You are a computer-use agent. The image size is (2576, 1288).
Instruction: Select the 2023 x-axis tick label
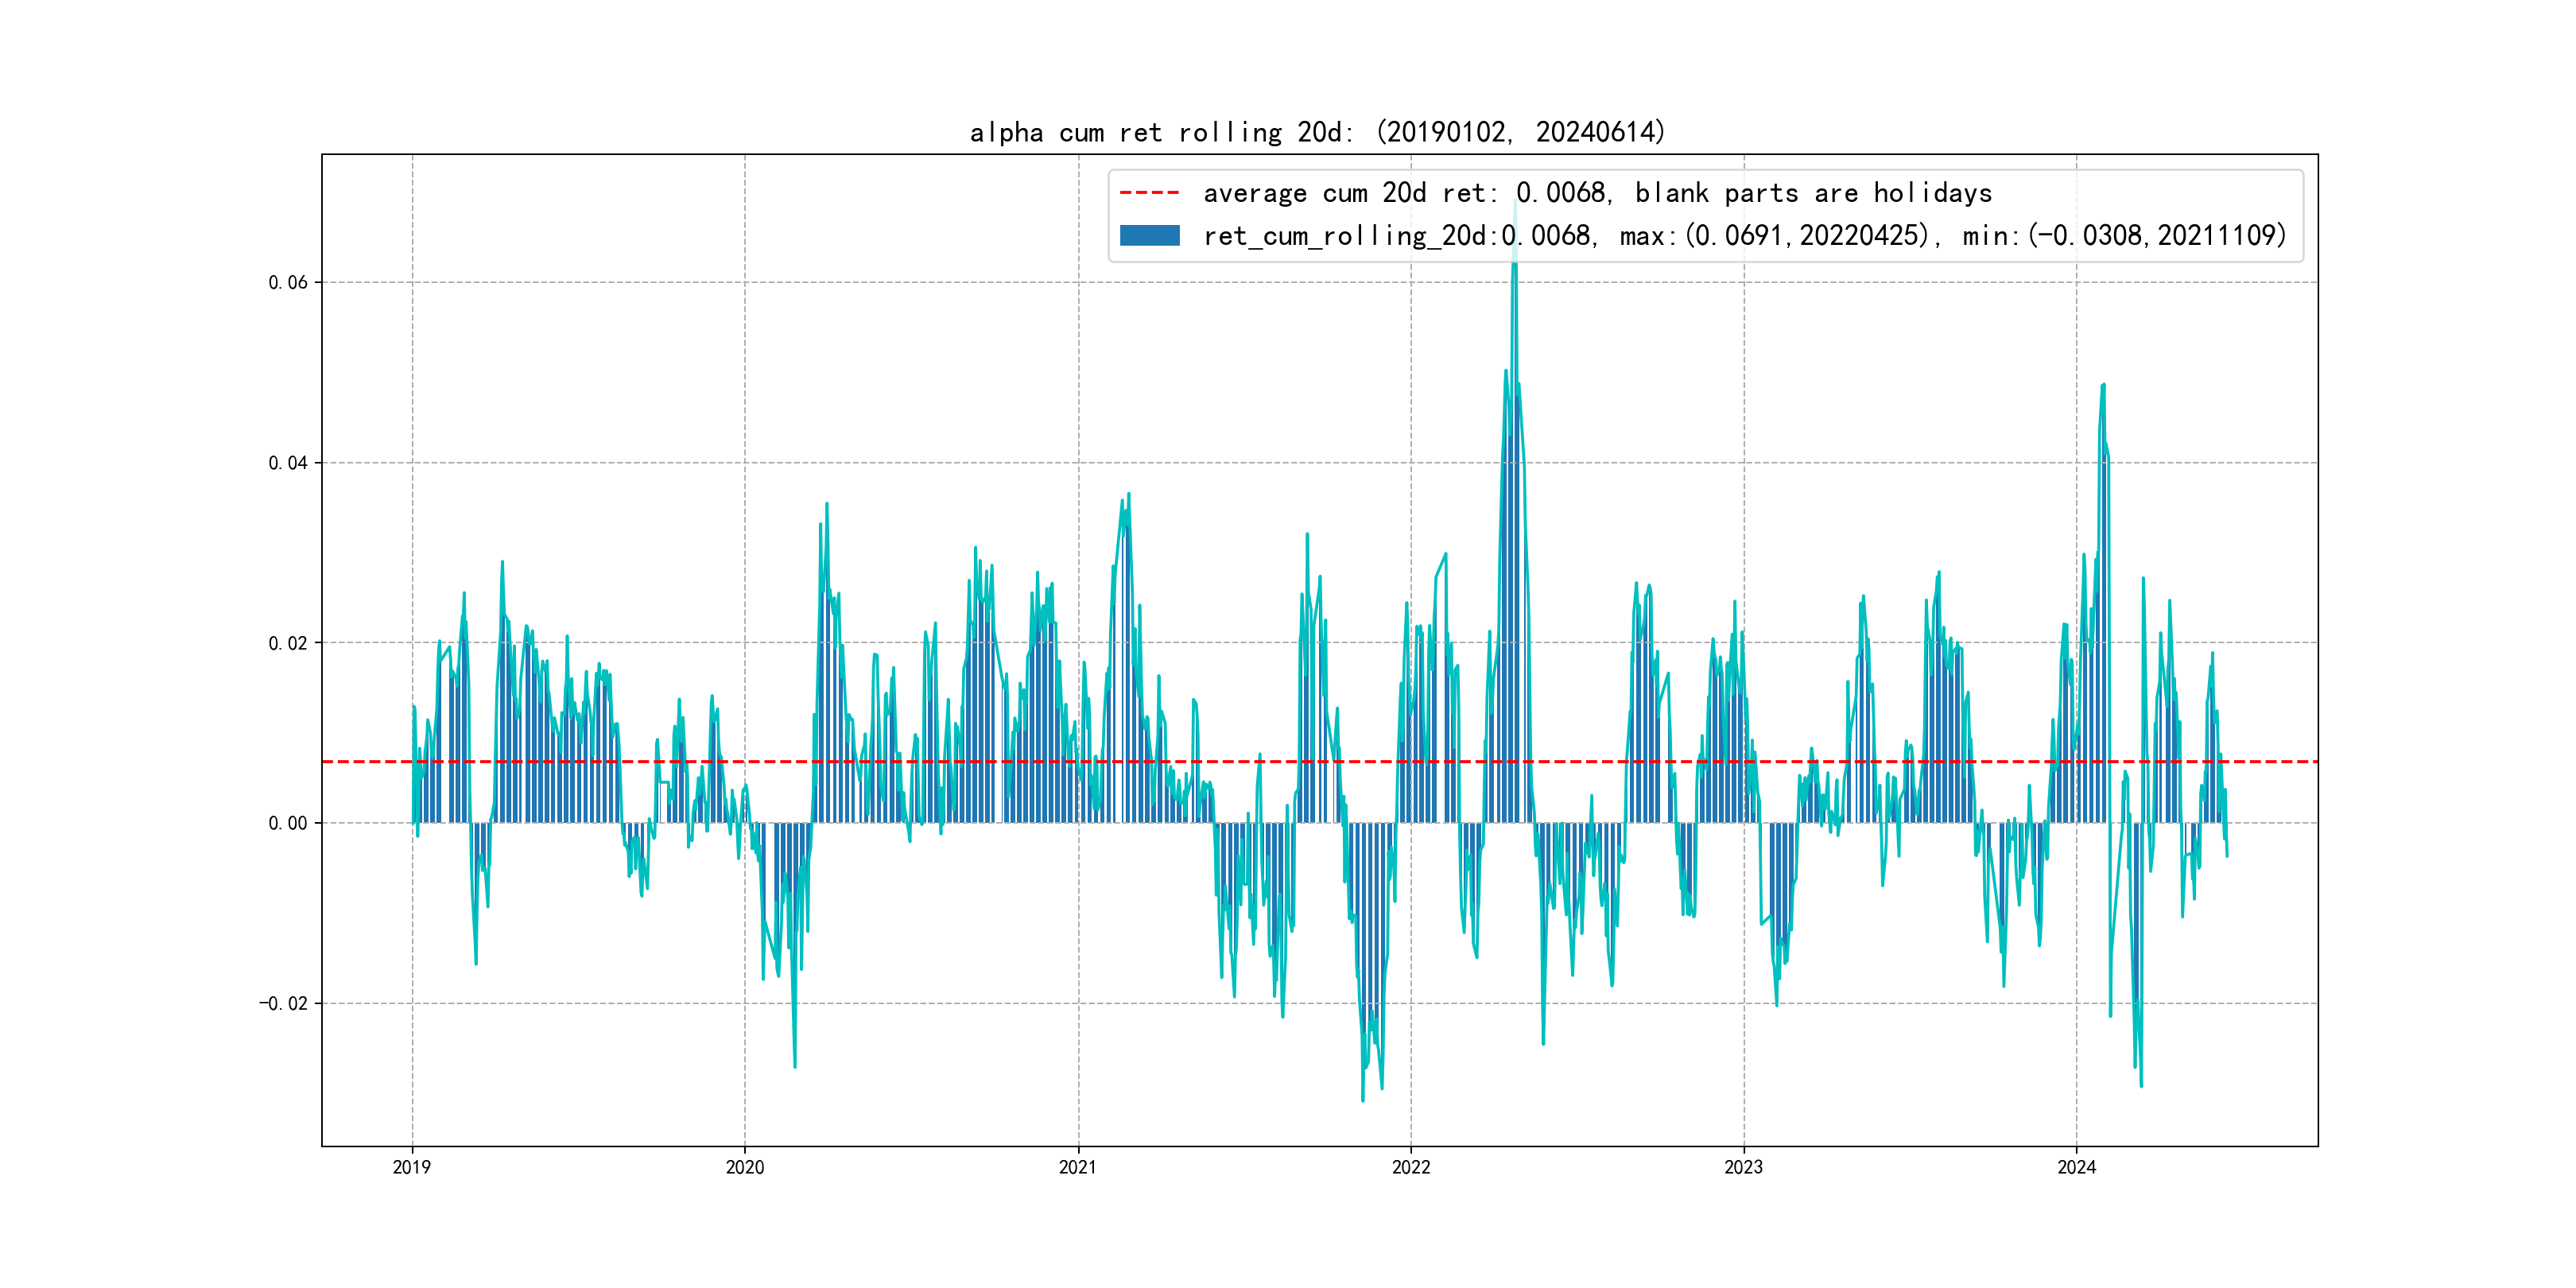point(1743,1167)
